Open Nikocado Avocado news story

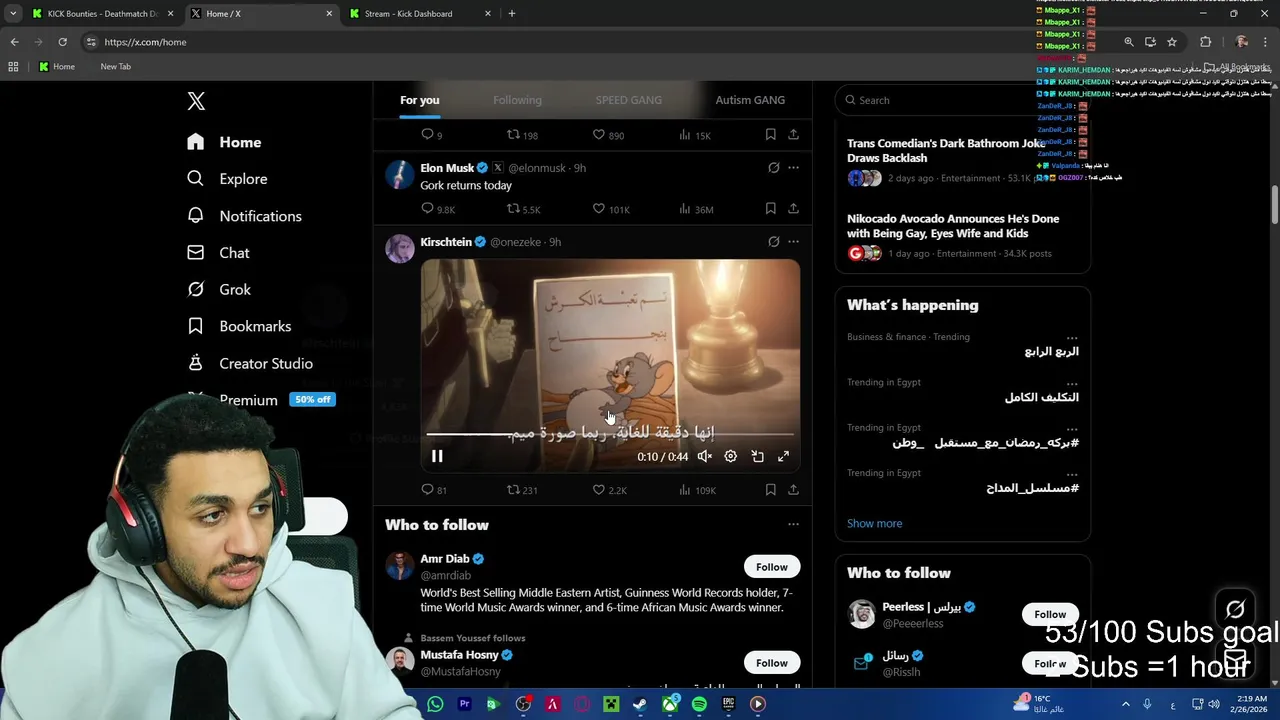962,238
